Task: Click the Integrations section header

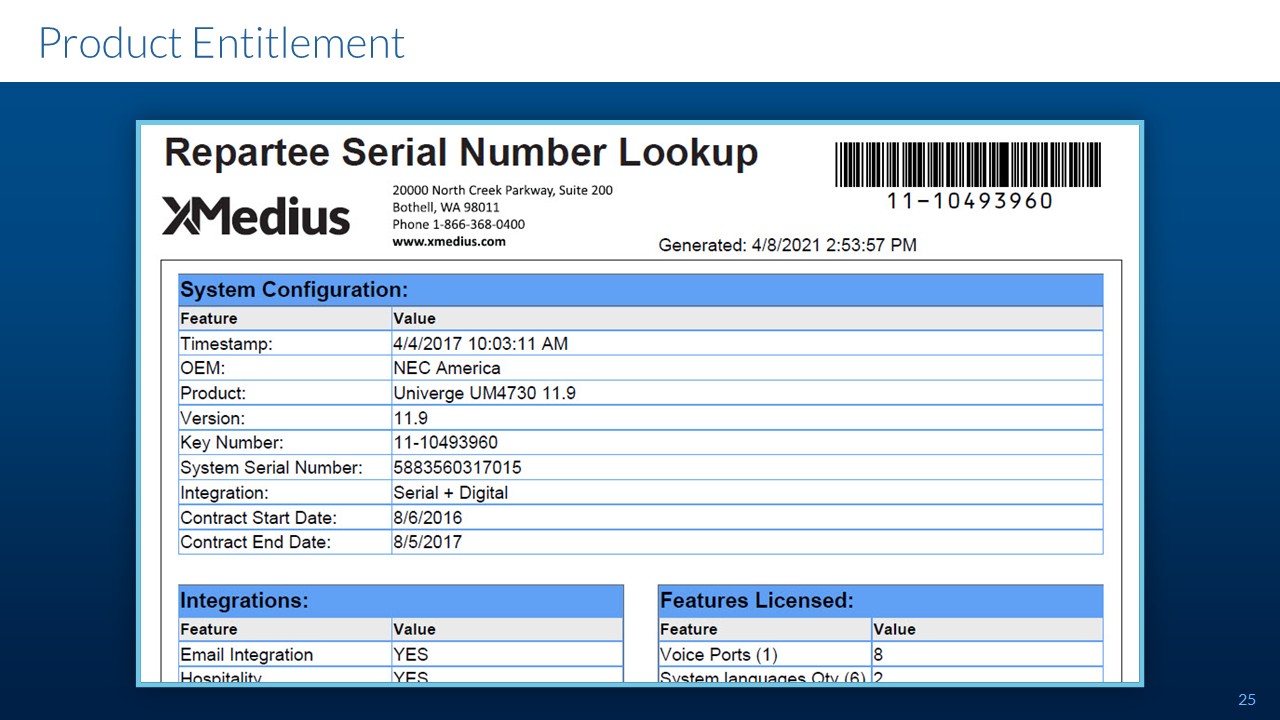Action: (244, 601)
